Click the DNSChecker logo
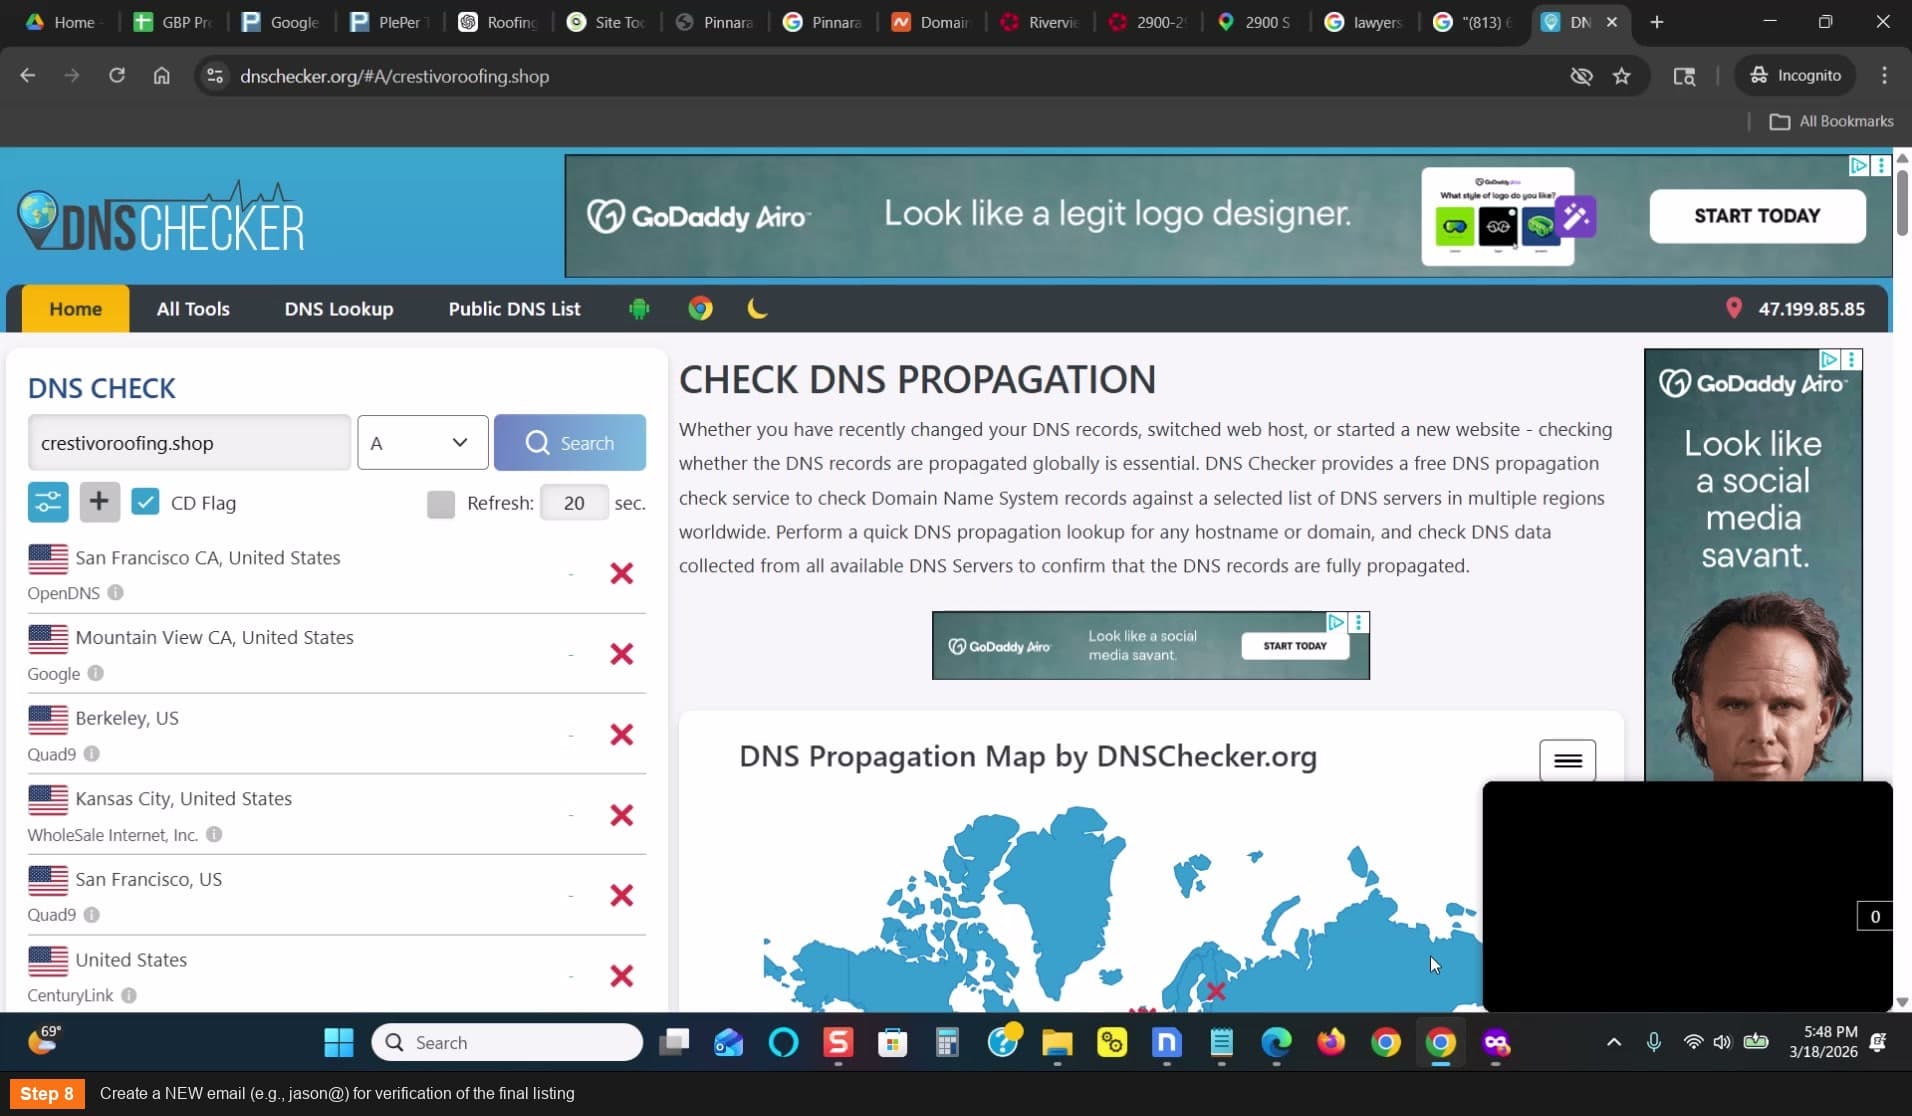 click(x=161, y=218)
